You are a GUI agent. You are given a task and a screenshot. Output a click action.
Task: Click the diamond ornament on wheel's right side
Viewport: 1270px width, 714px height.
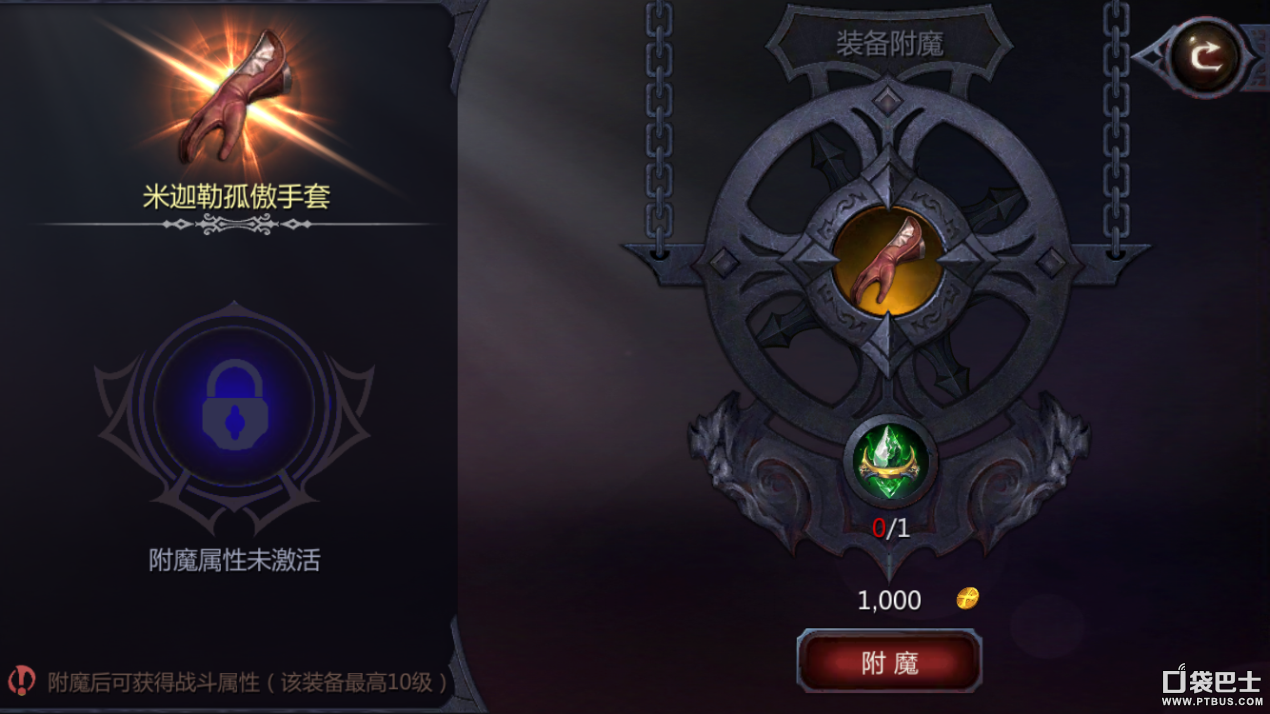pyautogui.click(x=1052, y=262)
